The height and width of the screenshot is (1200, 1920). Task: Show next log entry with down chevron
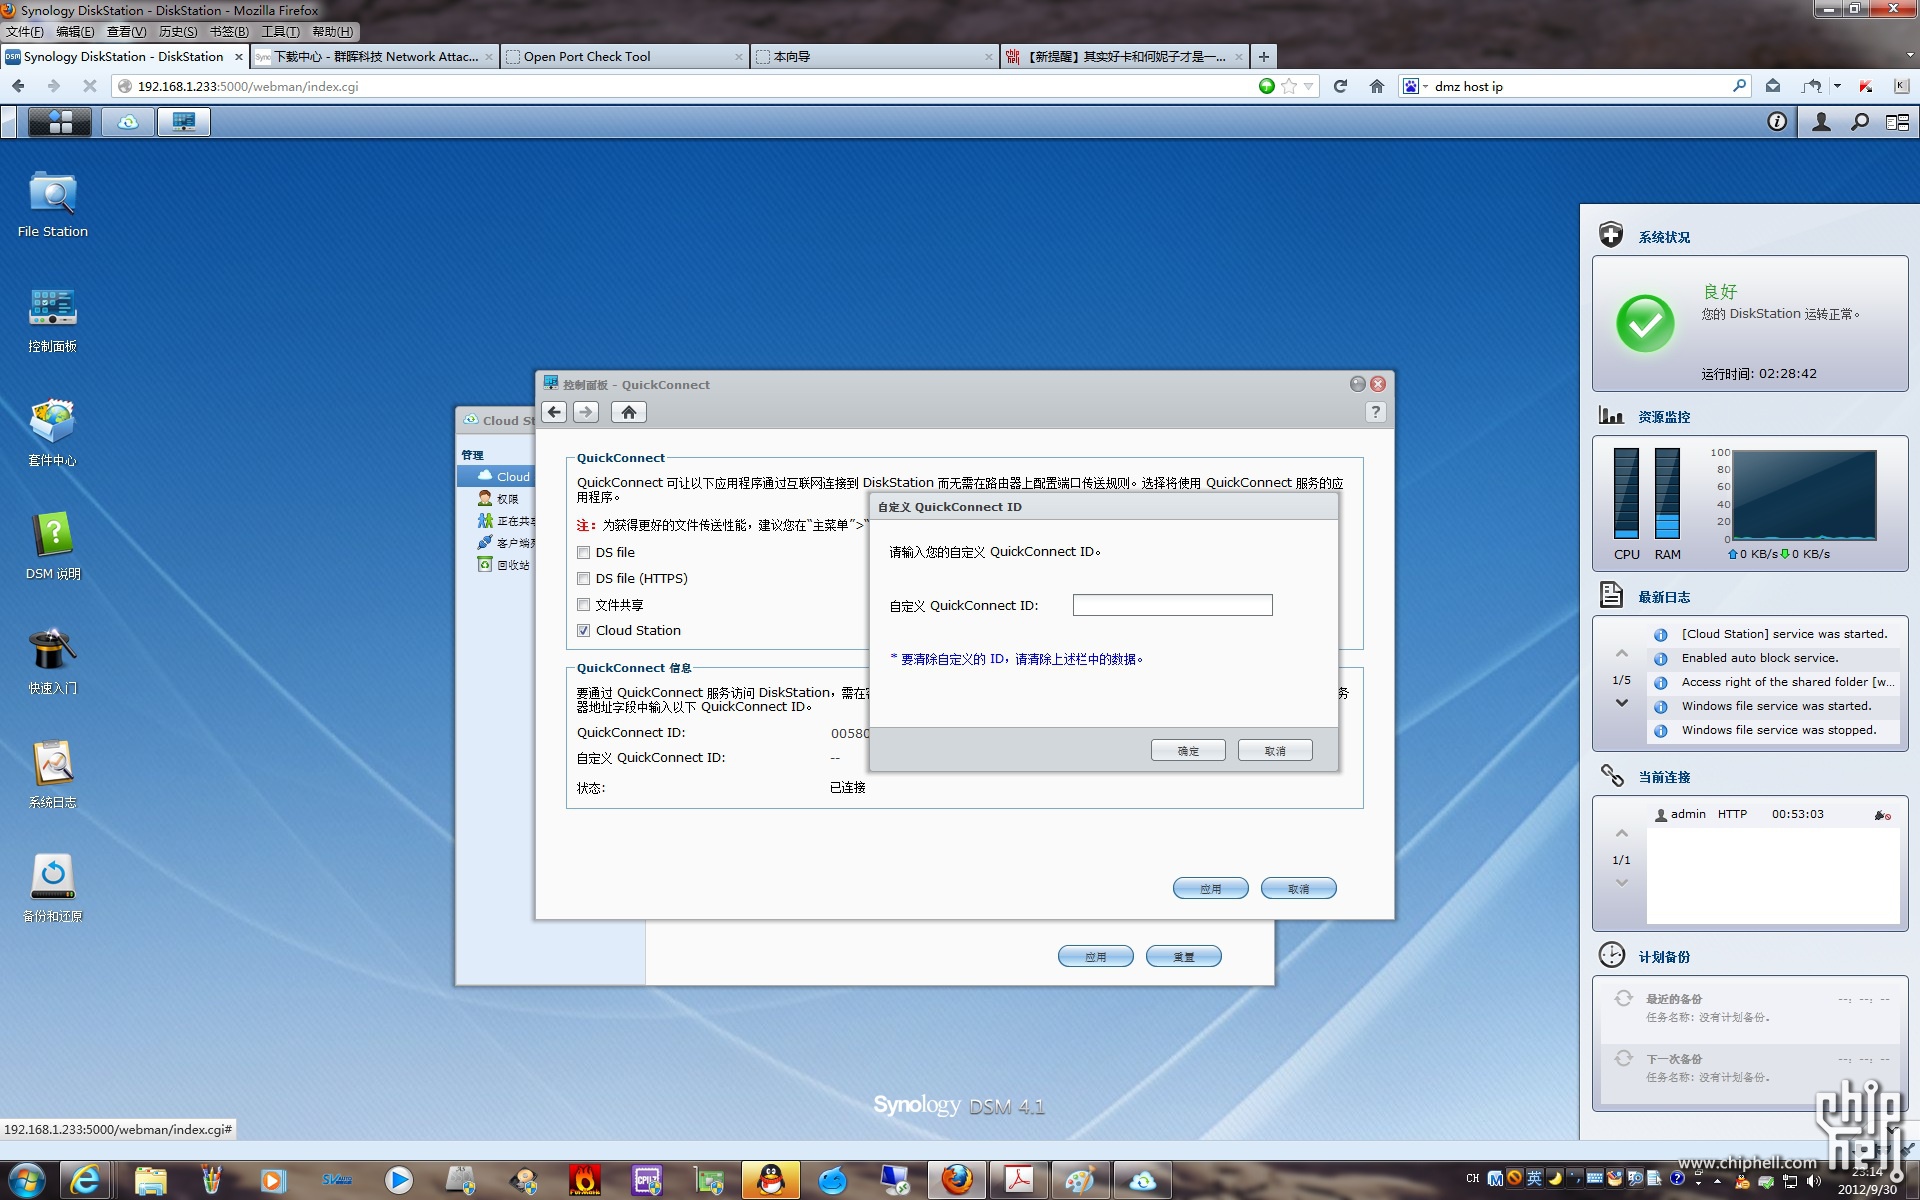(1622, 703)
